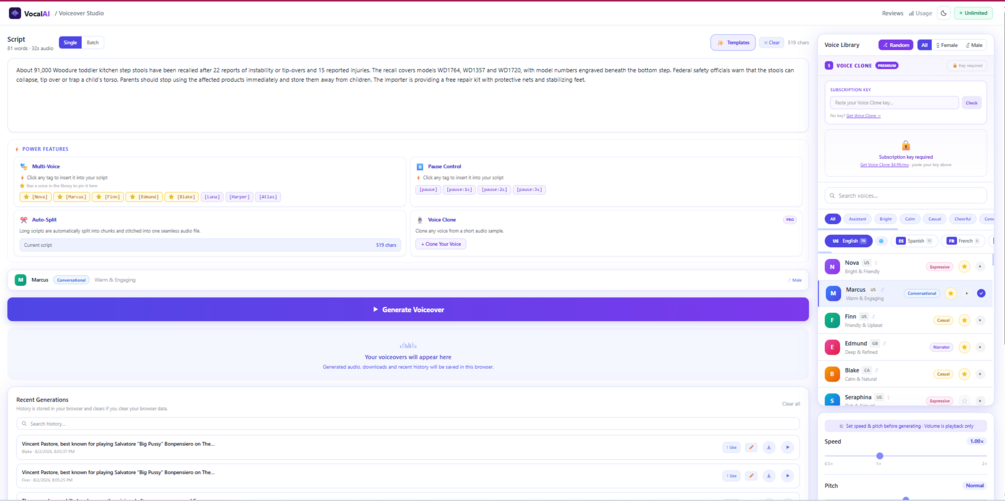Screen dimensions: 1005x501
Task: Play the Blake recent generation
Action: coord(788,447)
